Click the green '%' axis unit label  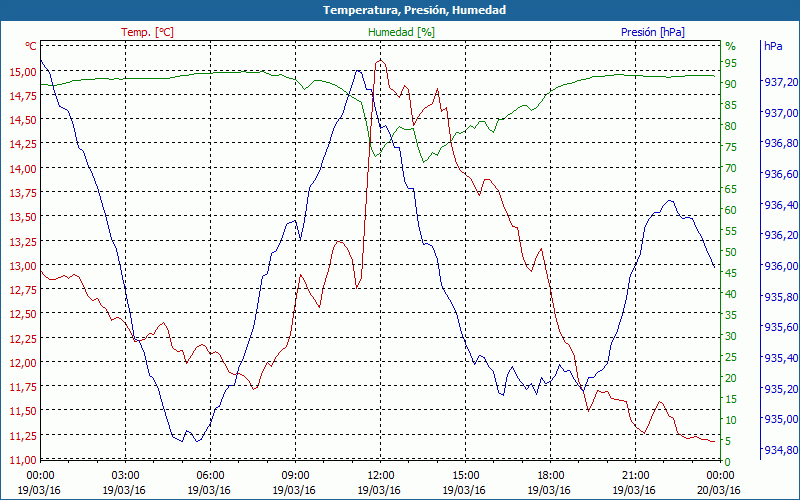(731, 46)
